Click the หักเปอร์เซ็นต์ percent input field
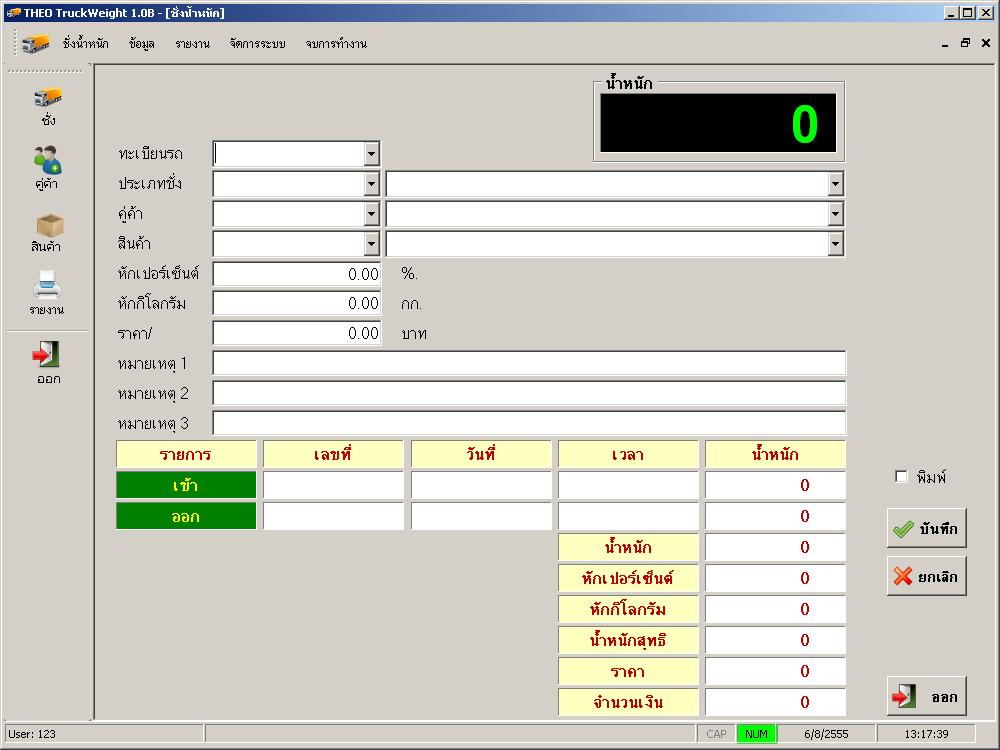This screenshot has width=1000, height=750. coord(297,274)
